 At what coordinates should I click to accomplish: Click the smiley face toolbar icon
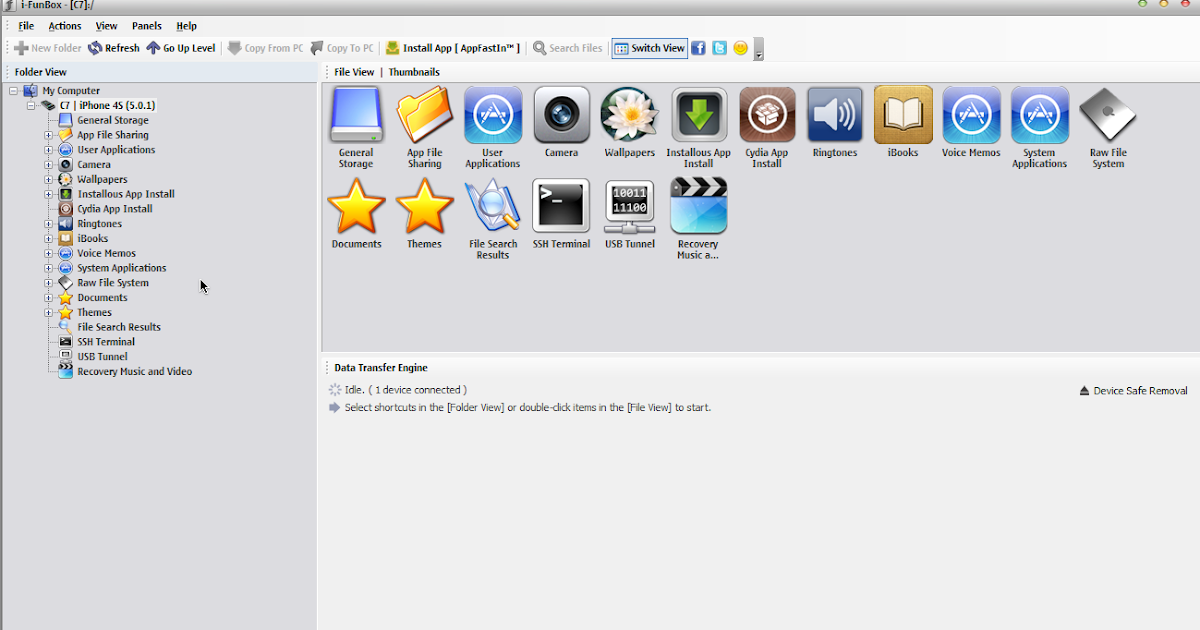(741, 48)
